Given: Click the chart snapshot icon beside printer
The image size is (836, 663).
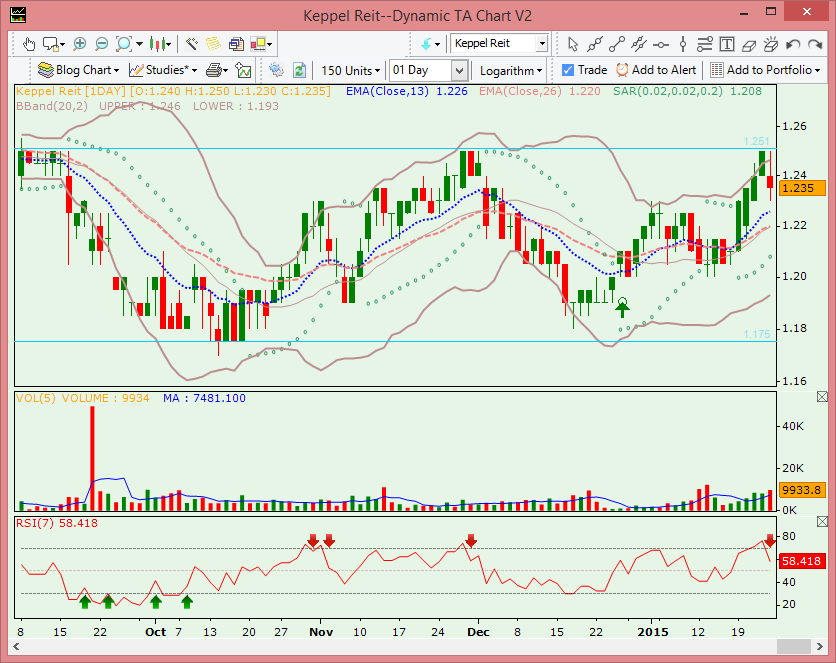Looking at the screenshot, I should (243, 70).
